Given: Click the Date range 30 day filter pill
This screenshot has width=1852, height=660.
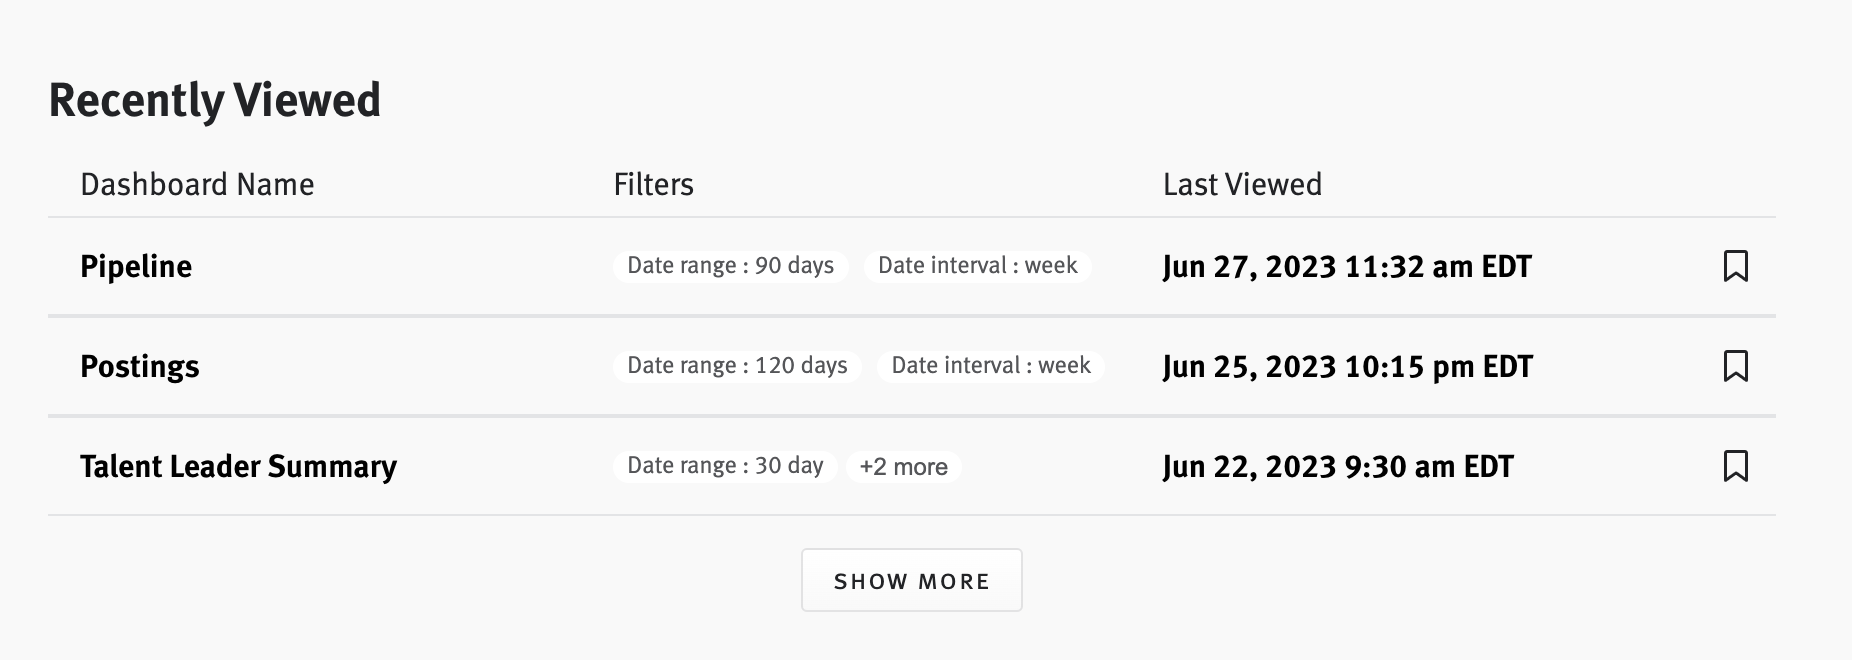Looking at the screenshot, I should click(723, 465).
